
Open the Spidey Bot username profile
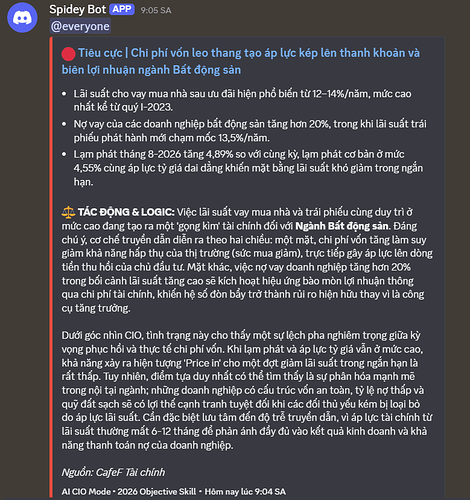(77, 10)
